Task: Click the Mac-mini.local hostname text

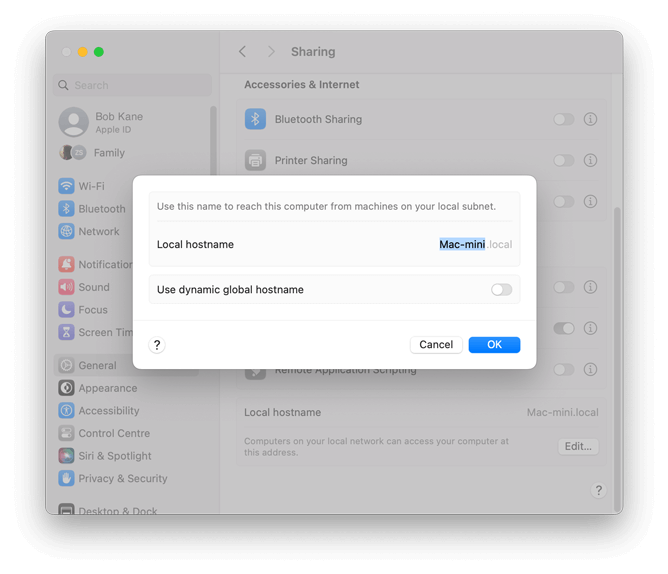Action: [562, 412]
